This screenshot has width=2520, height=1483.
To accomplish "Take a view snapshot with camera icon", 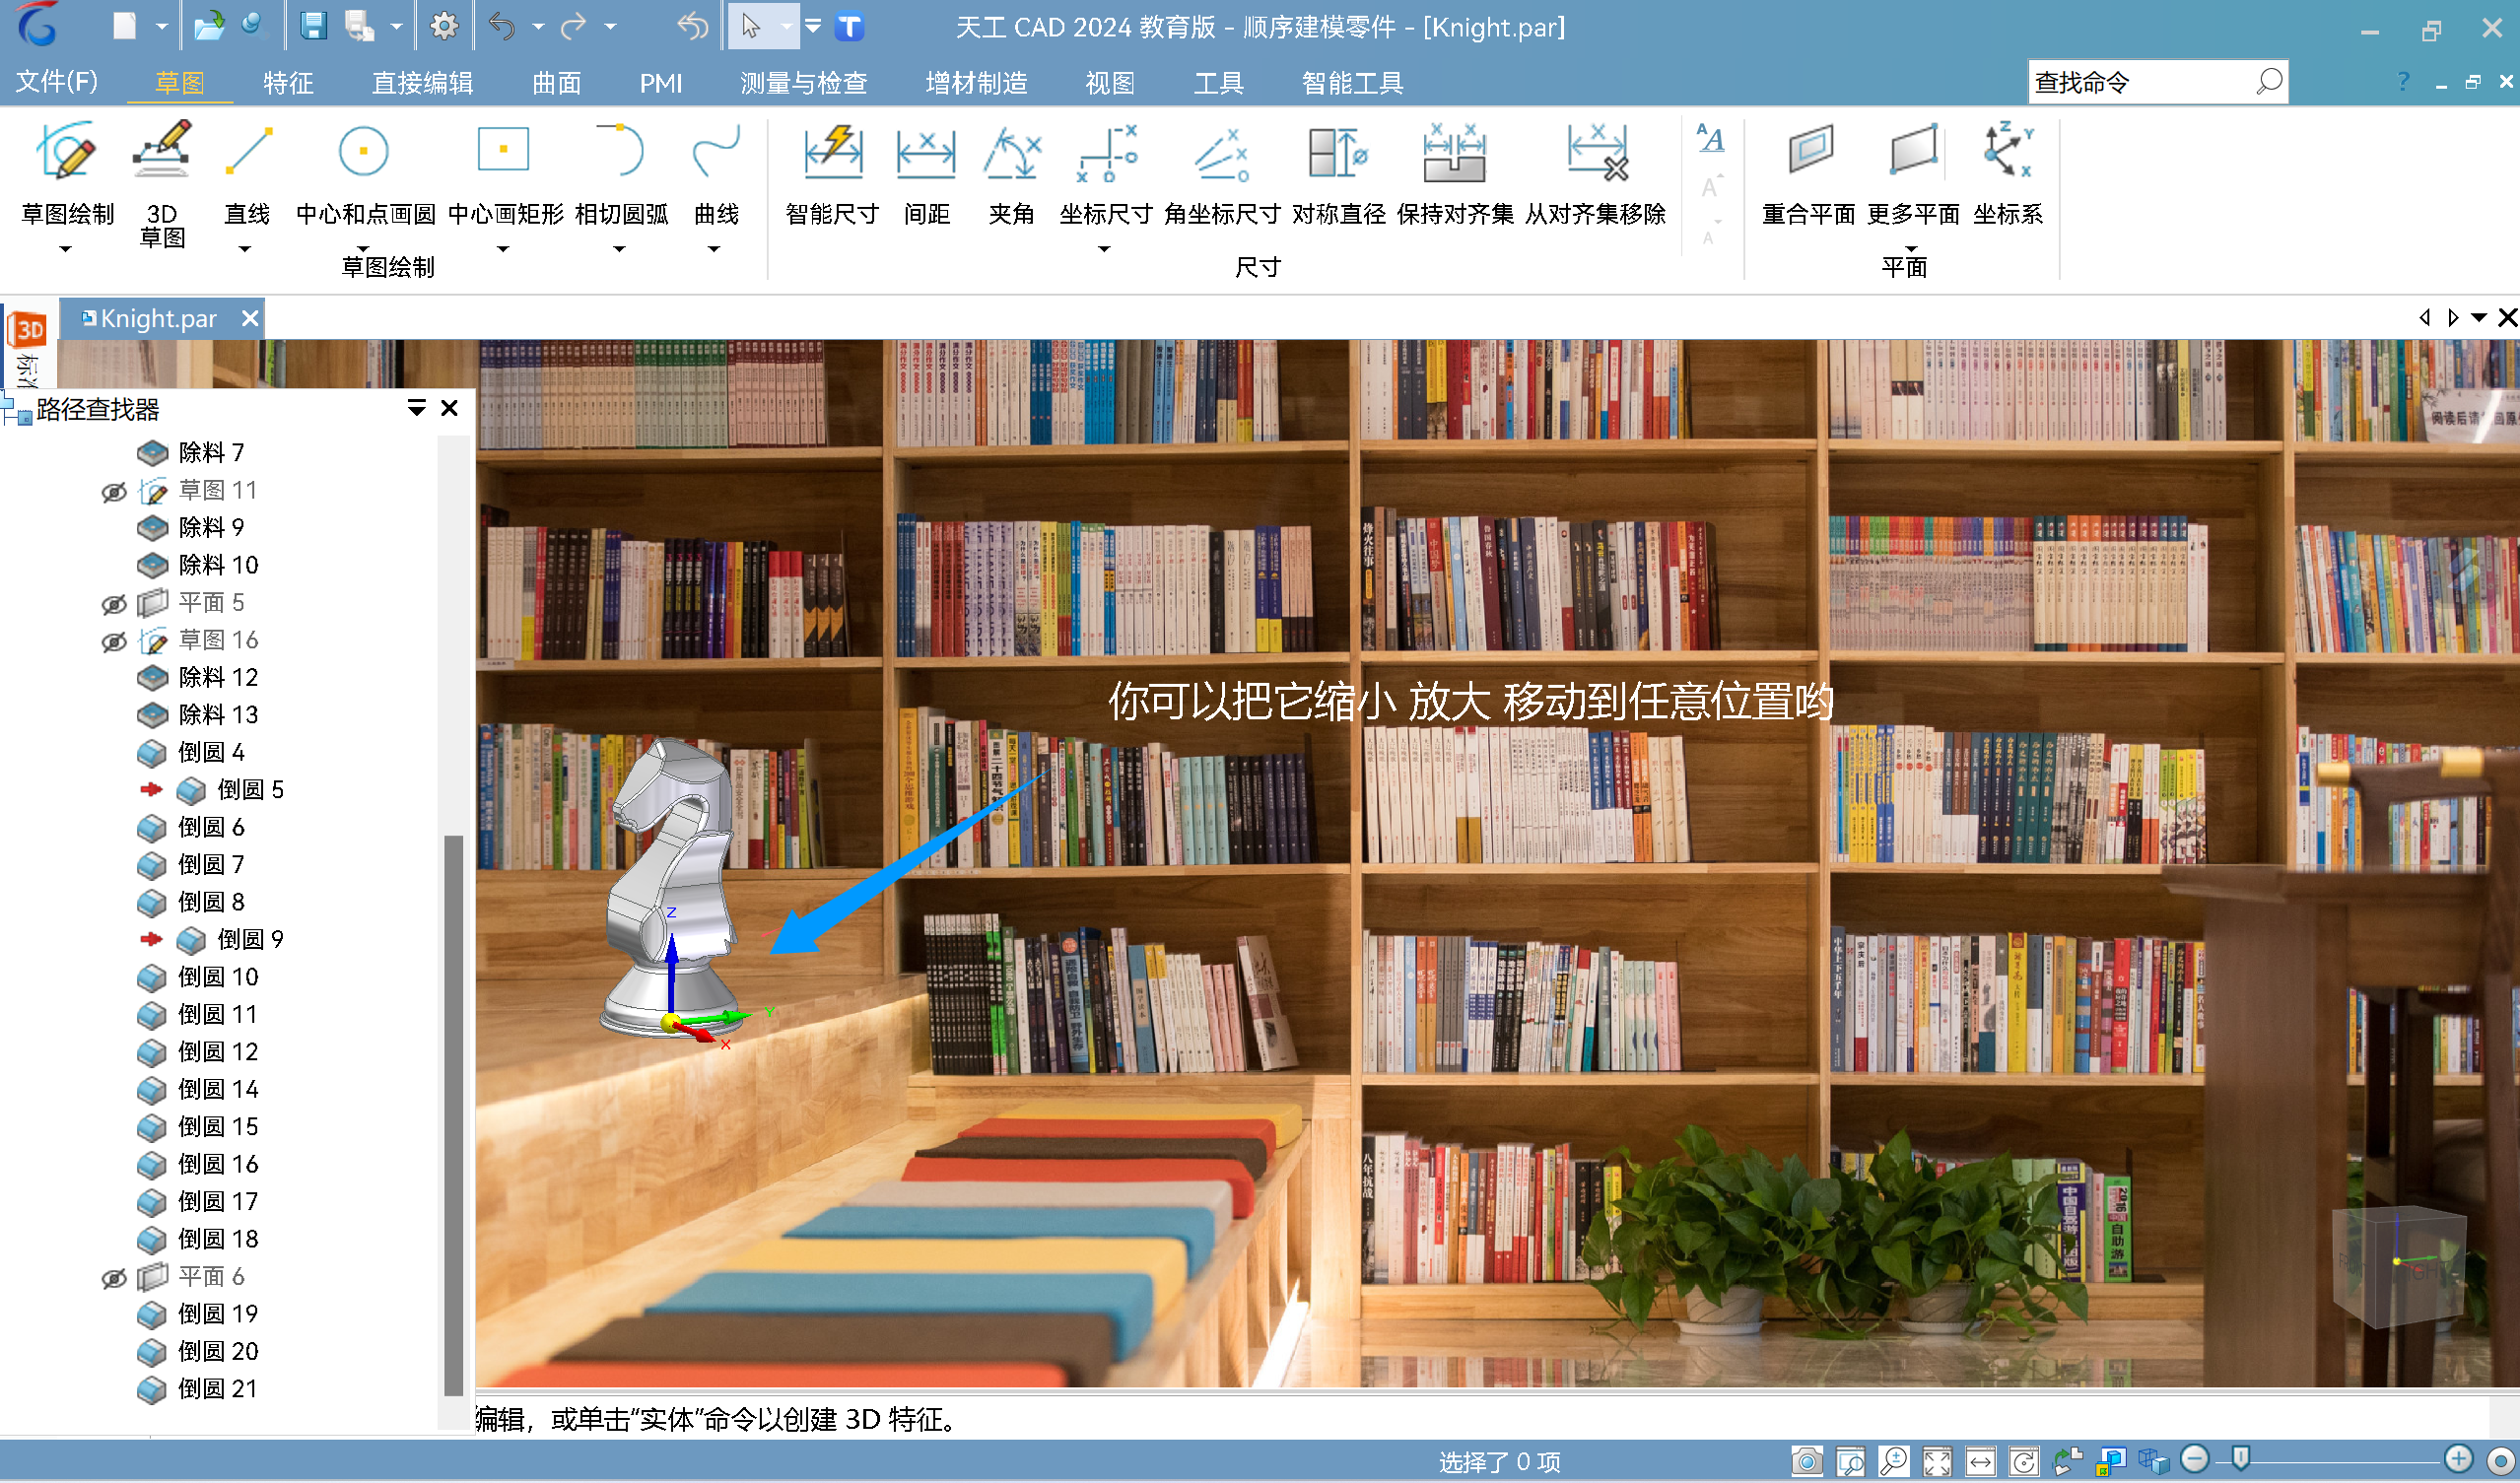I will [1807, 1461].
